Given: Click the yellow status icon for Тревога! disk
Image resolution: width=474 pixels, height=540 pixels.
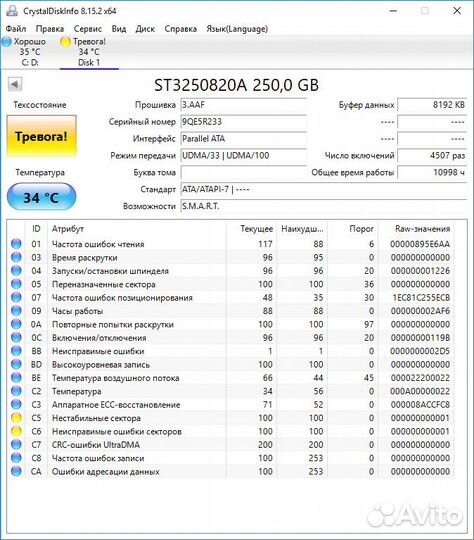Looking at the screenshot, I should (65, 42).
